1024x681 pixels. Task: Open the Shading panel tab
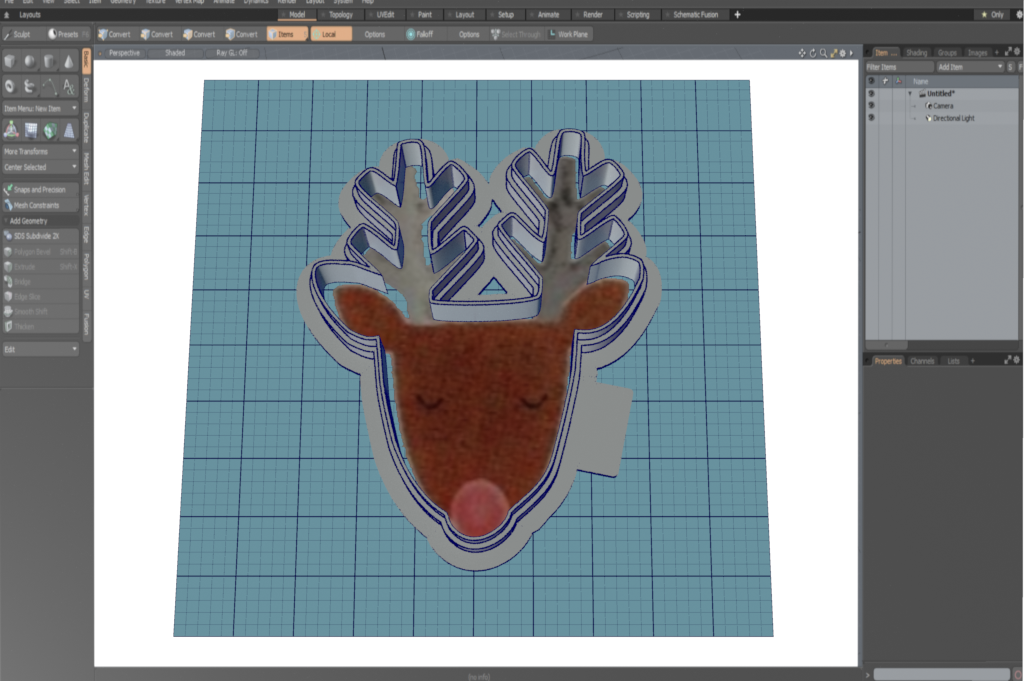pos(916,52)
